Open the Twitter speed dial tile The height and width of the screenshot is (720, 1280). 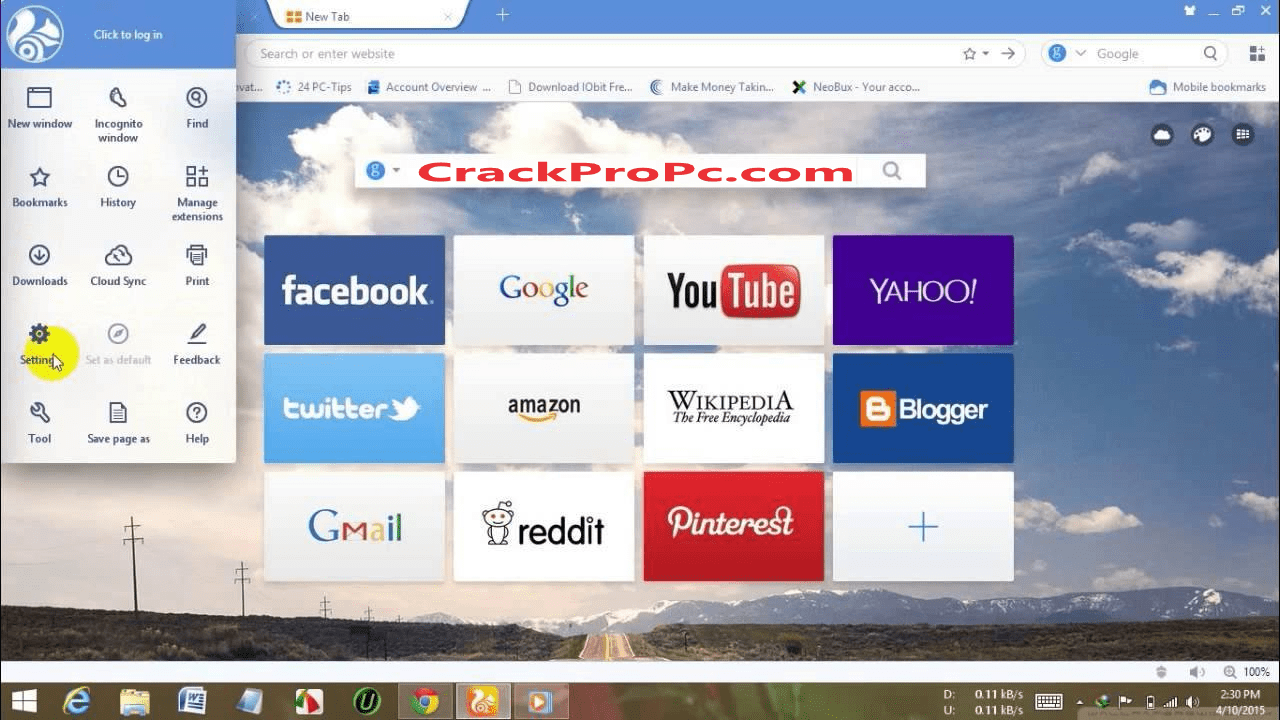tap(354, 408)
